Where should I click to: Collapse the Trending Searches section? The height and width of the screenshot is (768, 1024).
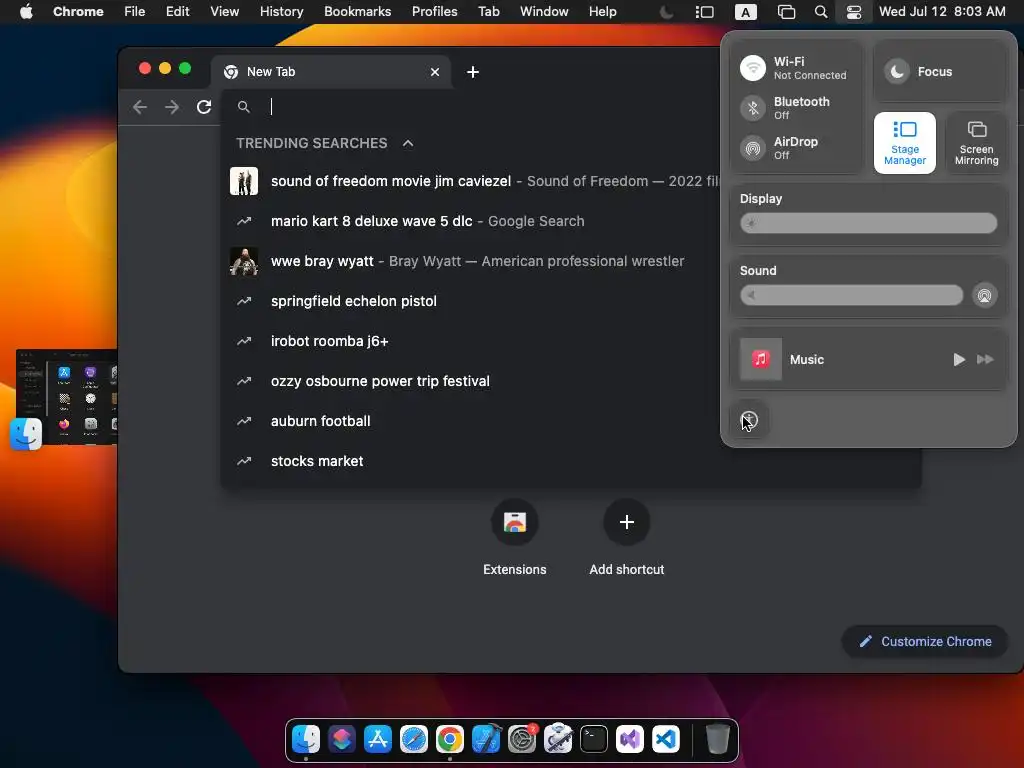tap(408, 143)
